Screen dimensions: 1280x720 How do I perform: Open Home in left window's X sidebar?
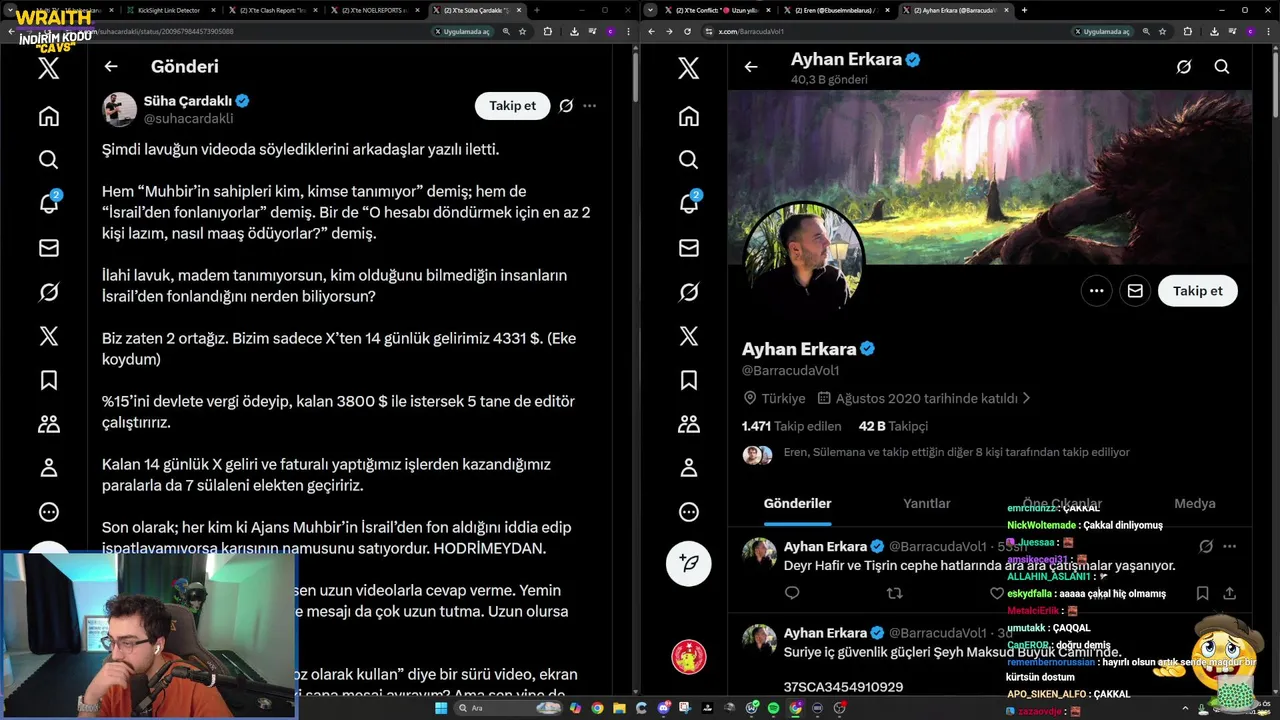pyautogui.click(x=48, y=116)
